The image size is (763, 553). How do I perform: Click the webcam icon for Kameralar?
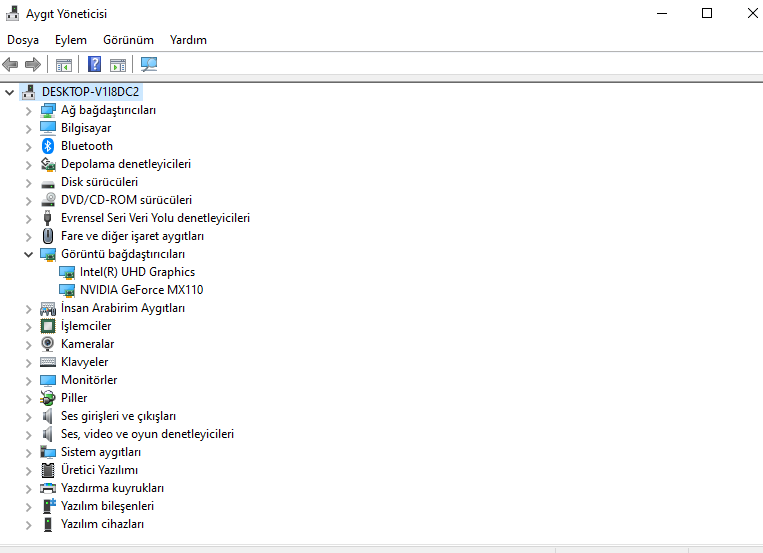click(x=48, y=344)
